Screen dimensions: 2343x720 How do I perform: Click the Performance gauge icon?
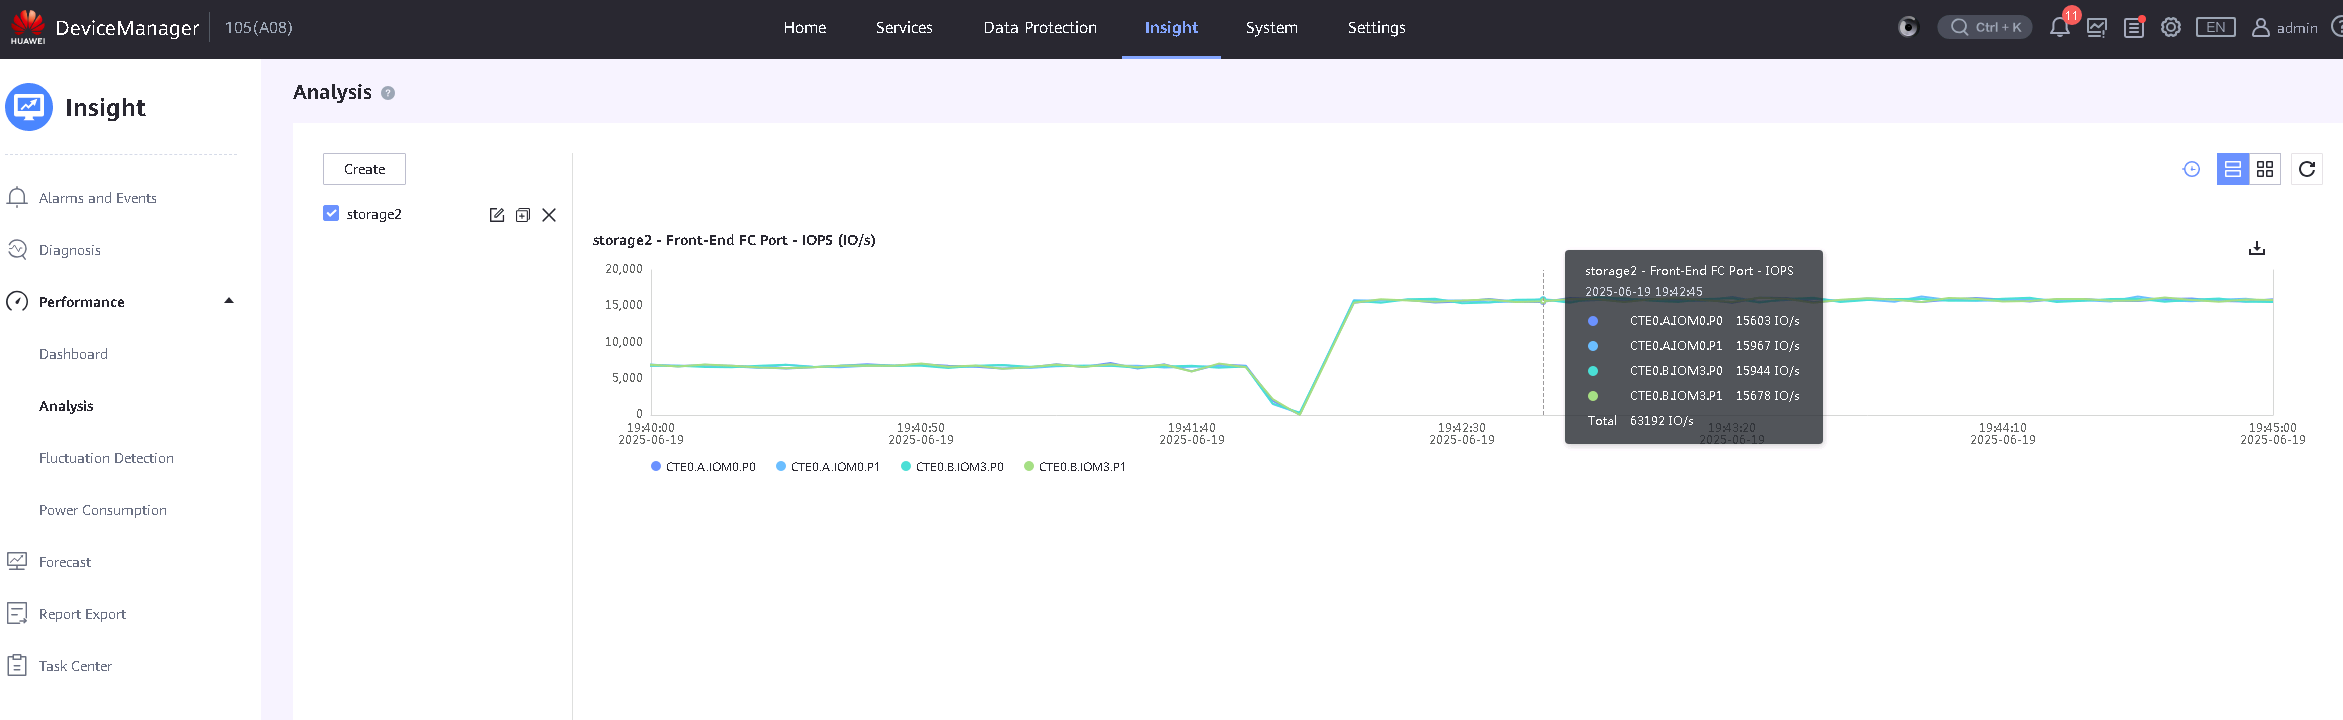pos(17,301)
